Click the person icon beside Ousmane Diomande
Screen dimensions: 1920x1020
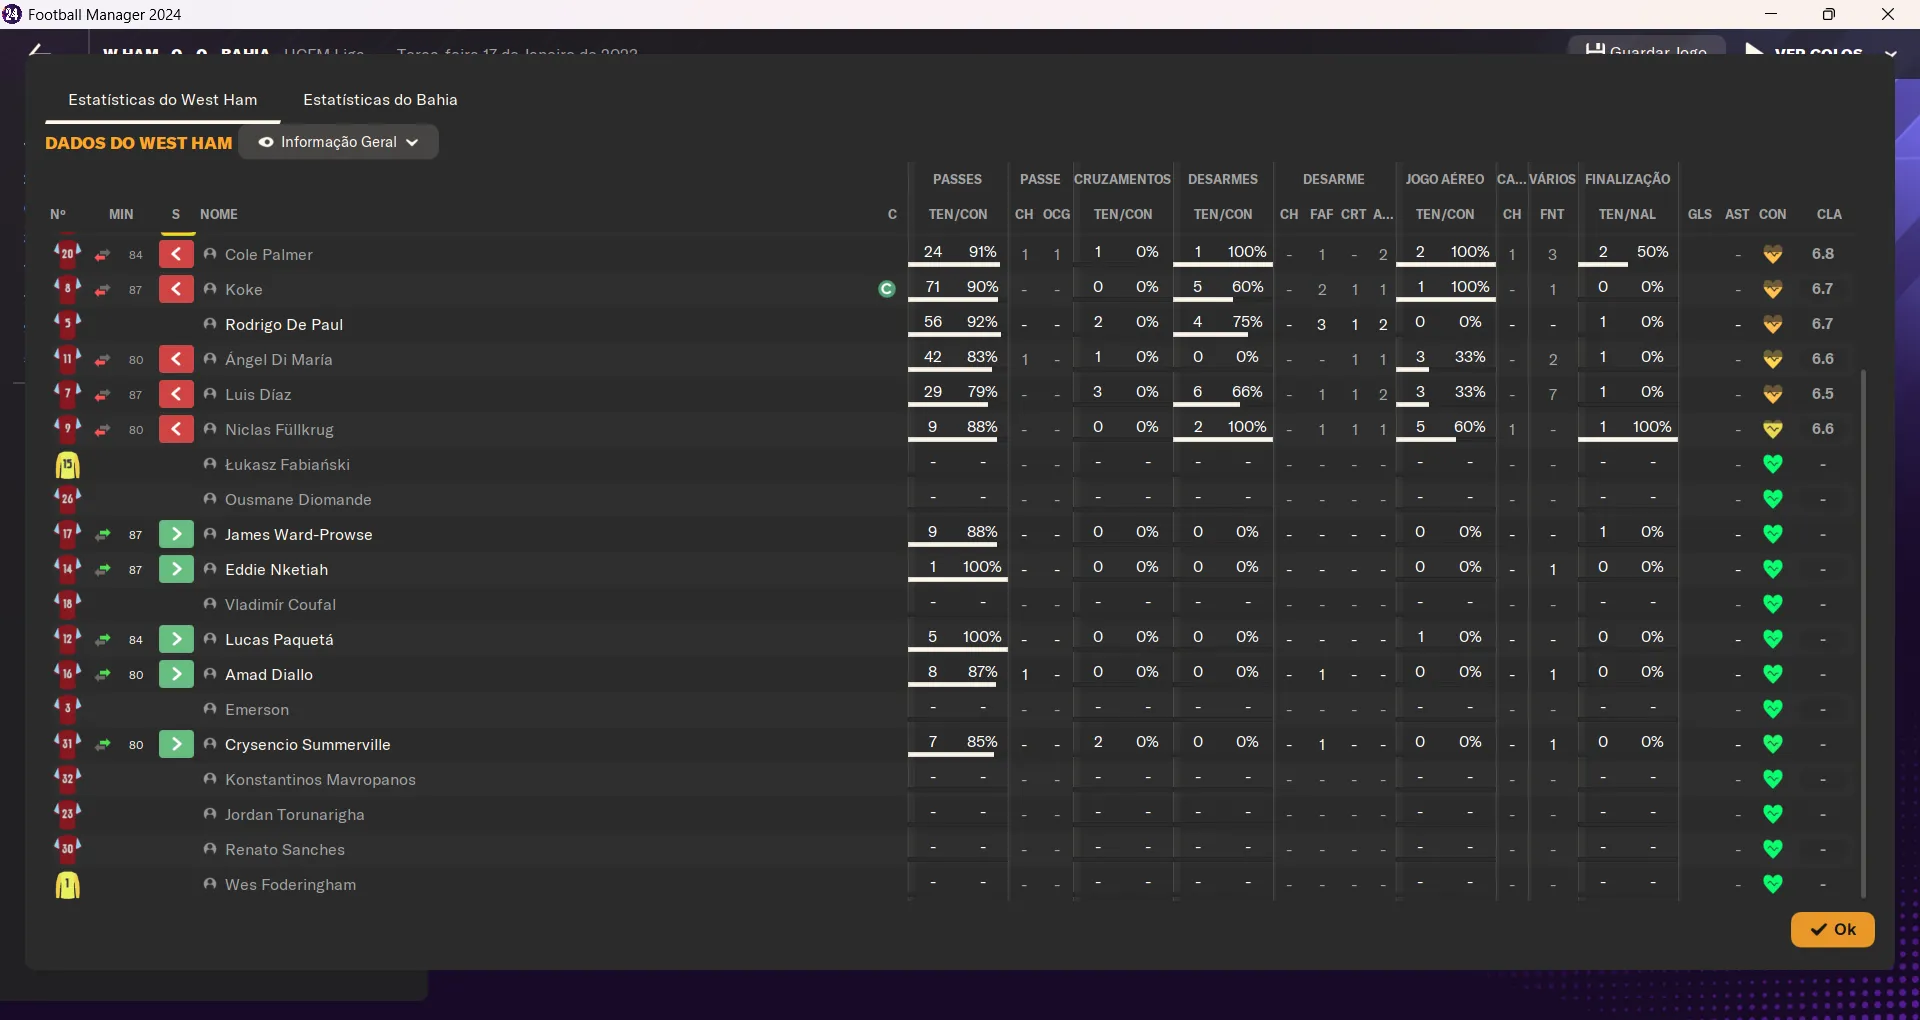pyautogui.click(x=210, y=499)
